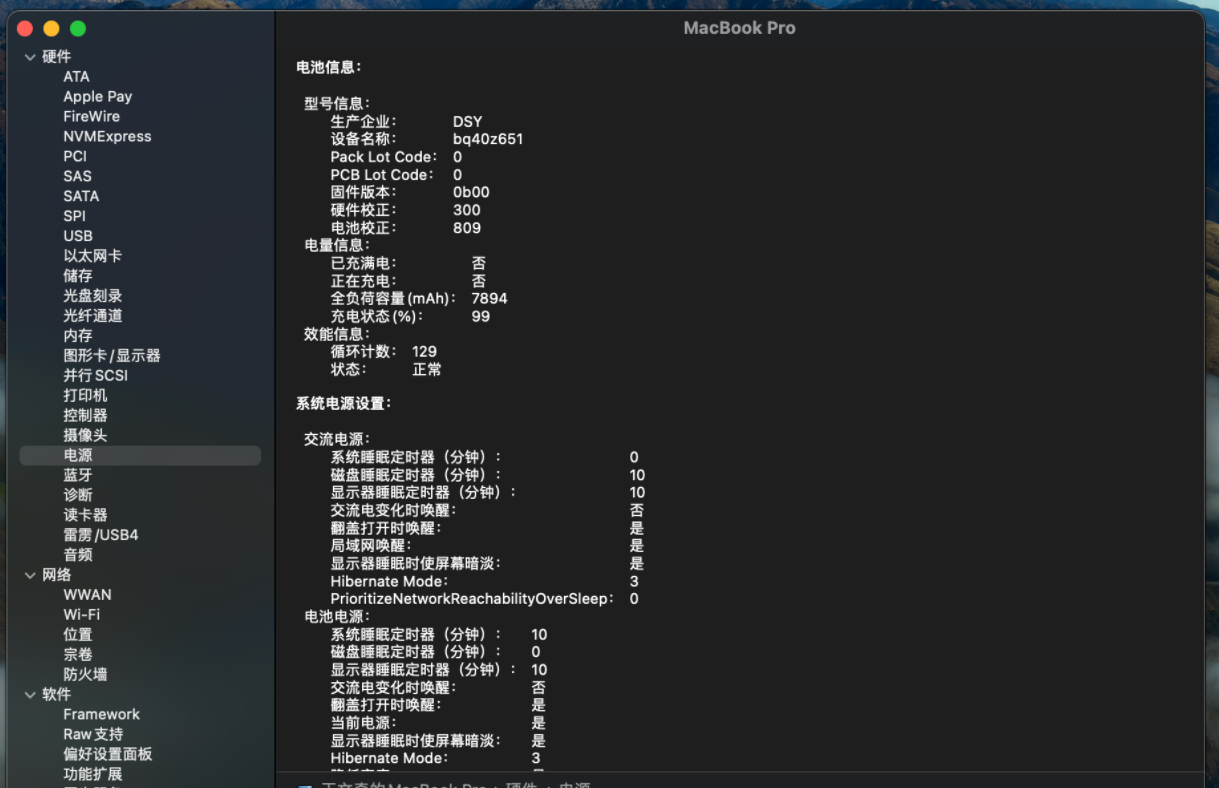Click the 系统电源设置 heading

tap(343, 403)
